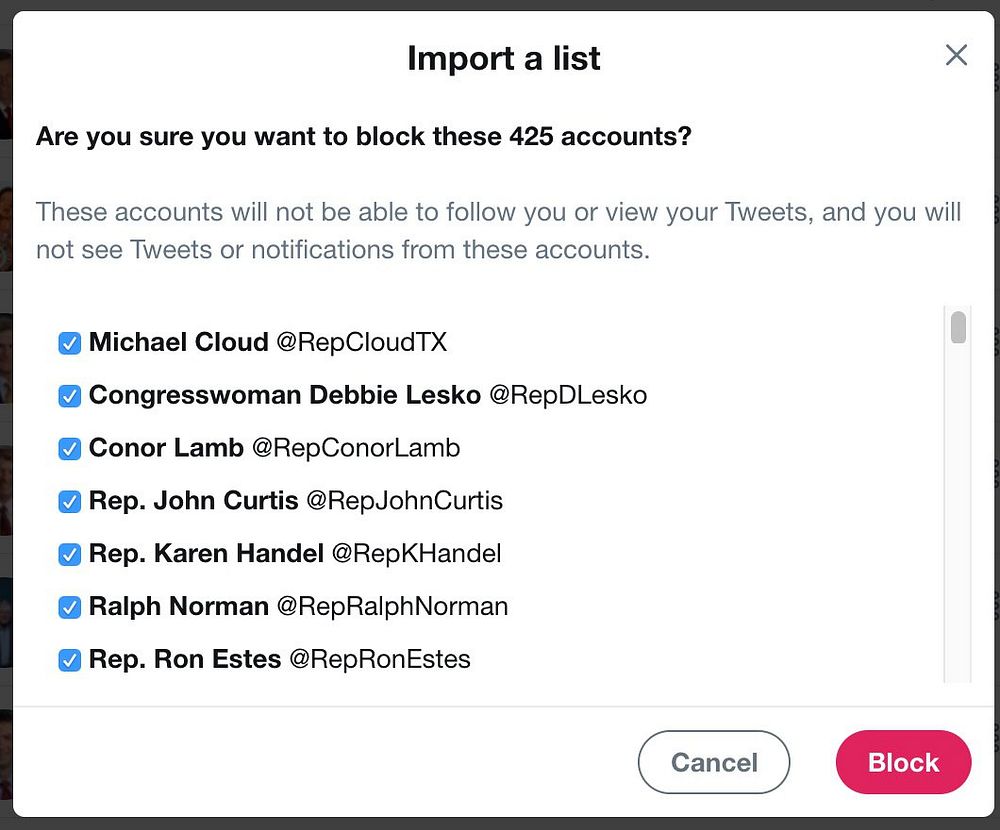Image resolution: width=1000 pixels, height=830 pixels.
Task: Select the @RepRalphNorman handle
Action: (392, 606)
